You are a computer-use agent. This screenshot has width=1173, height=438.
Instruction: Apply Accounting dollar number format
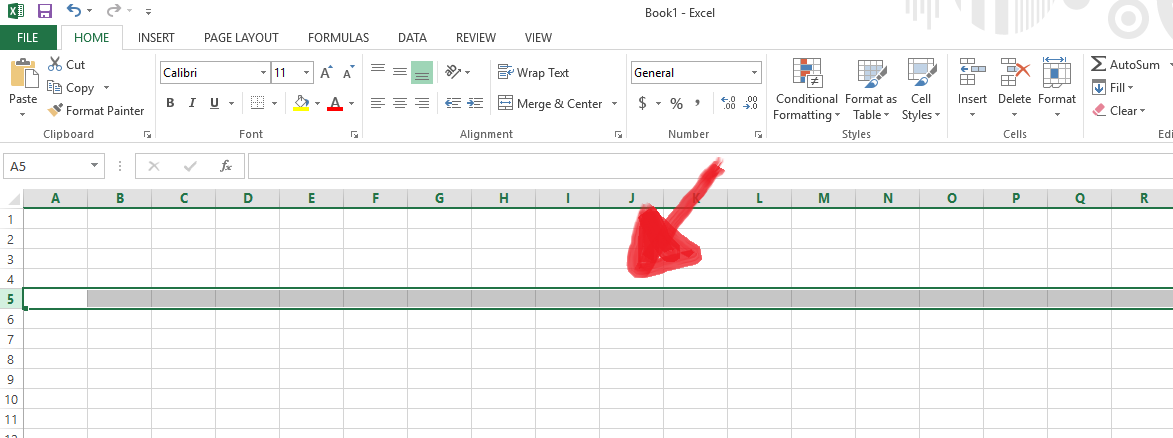643,103
